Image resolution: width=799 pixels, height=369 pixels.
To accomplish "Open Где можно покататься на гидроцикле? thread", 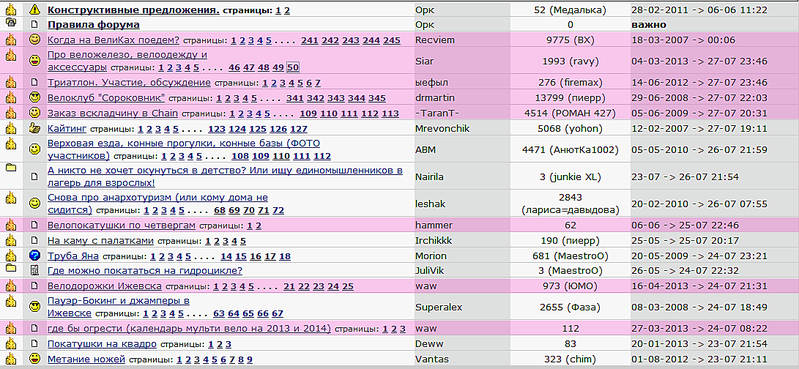I will coord(145,271).
